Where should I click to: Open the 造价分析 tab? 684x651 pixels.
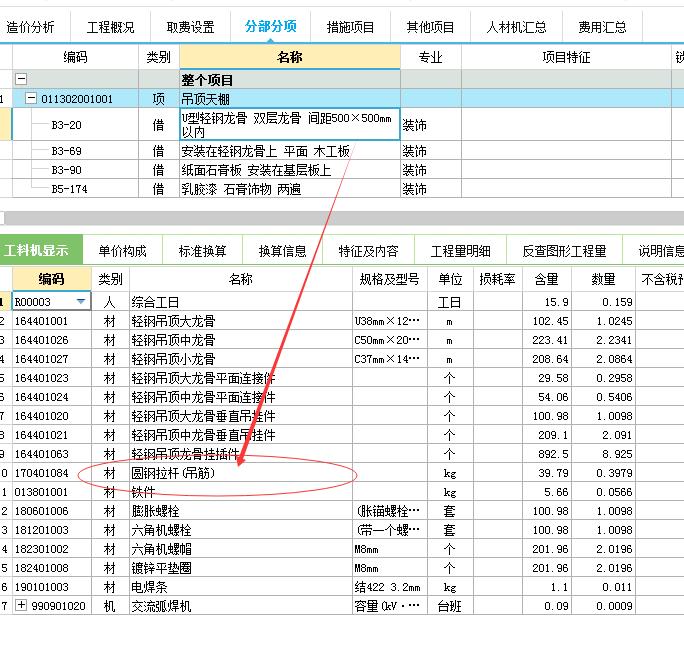pyautogui.click(x=31, y=27)
